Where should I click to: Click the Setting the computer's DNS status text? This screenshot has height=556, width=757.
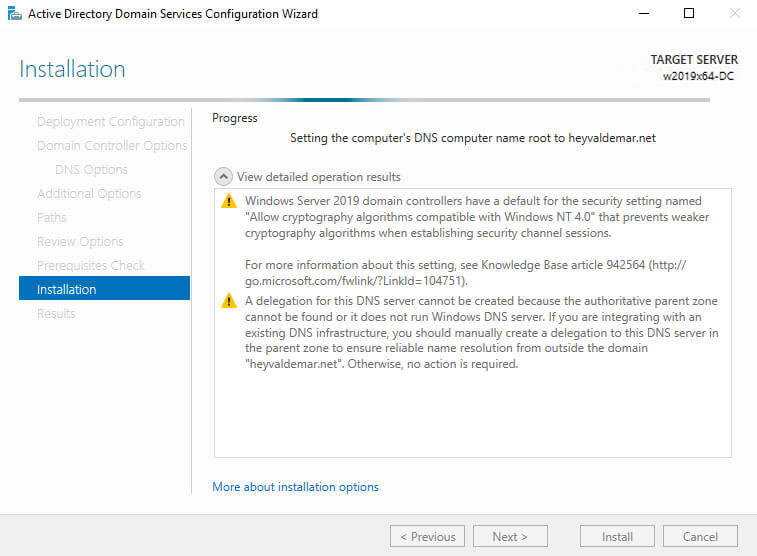point(473,138)
